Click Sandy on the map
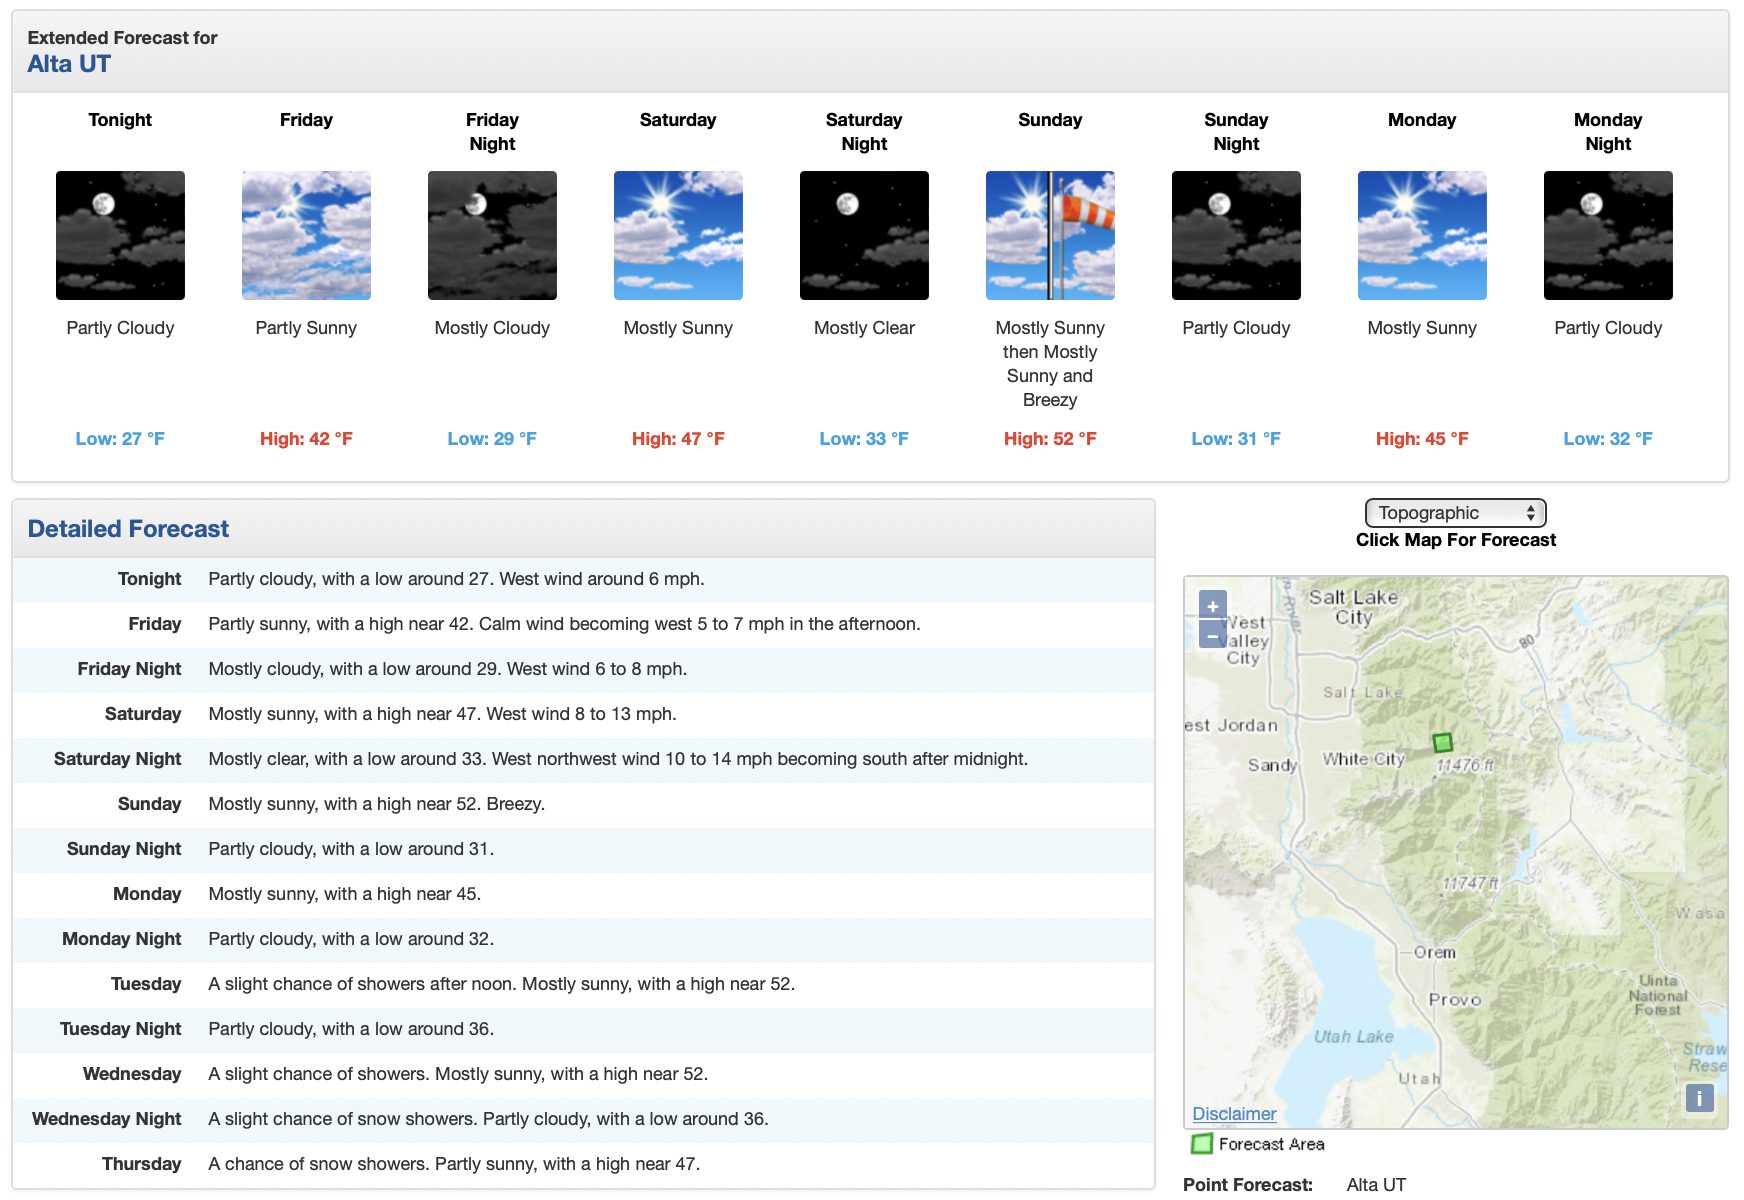This screenshot has height=1200, width=1744. tap(1272, 765)
